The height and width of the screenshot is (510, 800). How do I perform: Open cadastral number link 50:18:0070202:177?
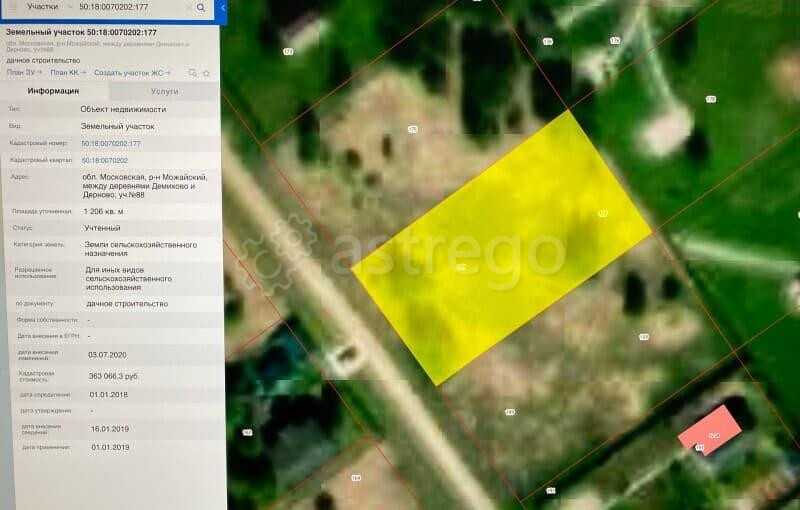coord(111,144)
